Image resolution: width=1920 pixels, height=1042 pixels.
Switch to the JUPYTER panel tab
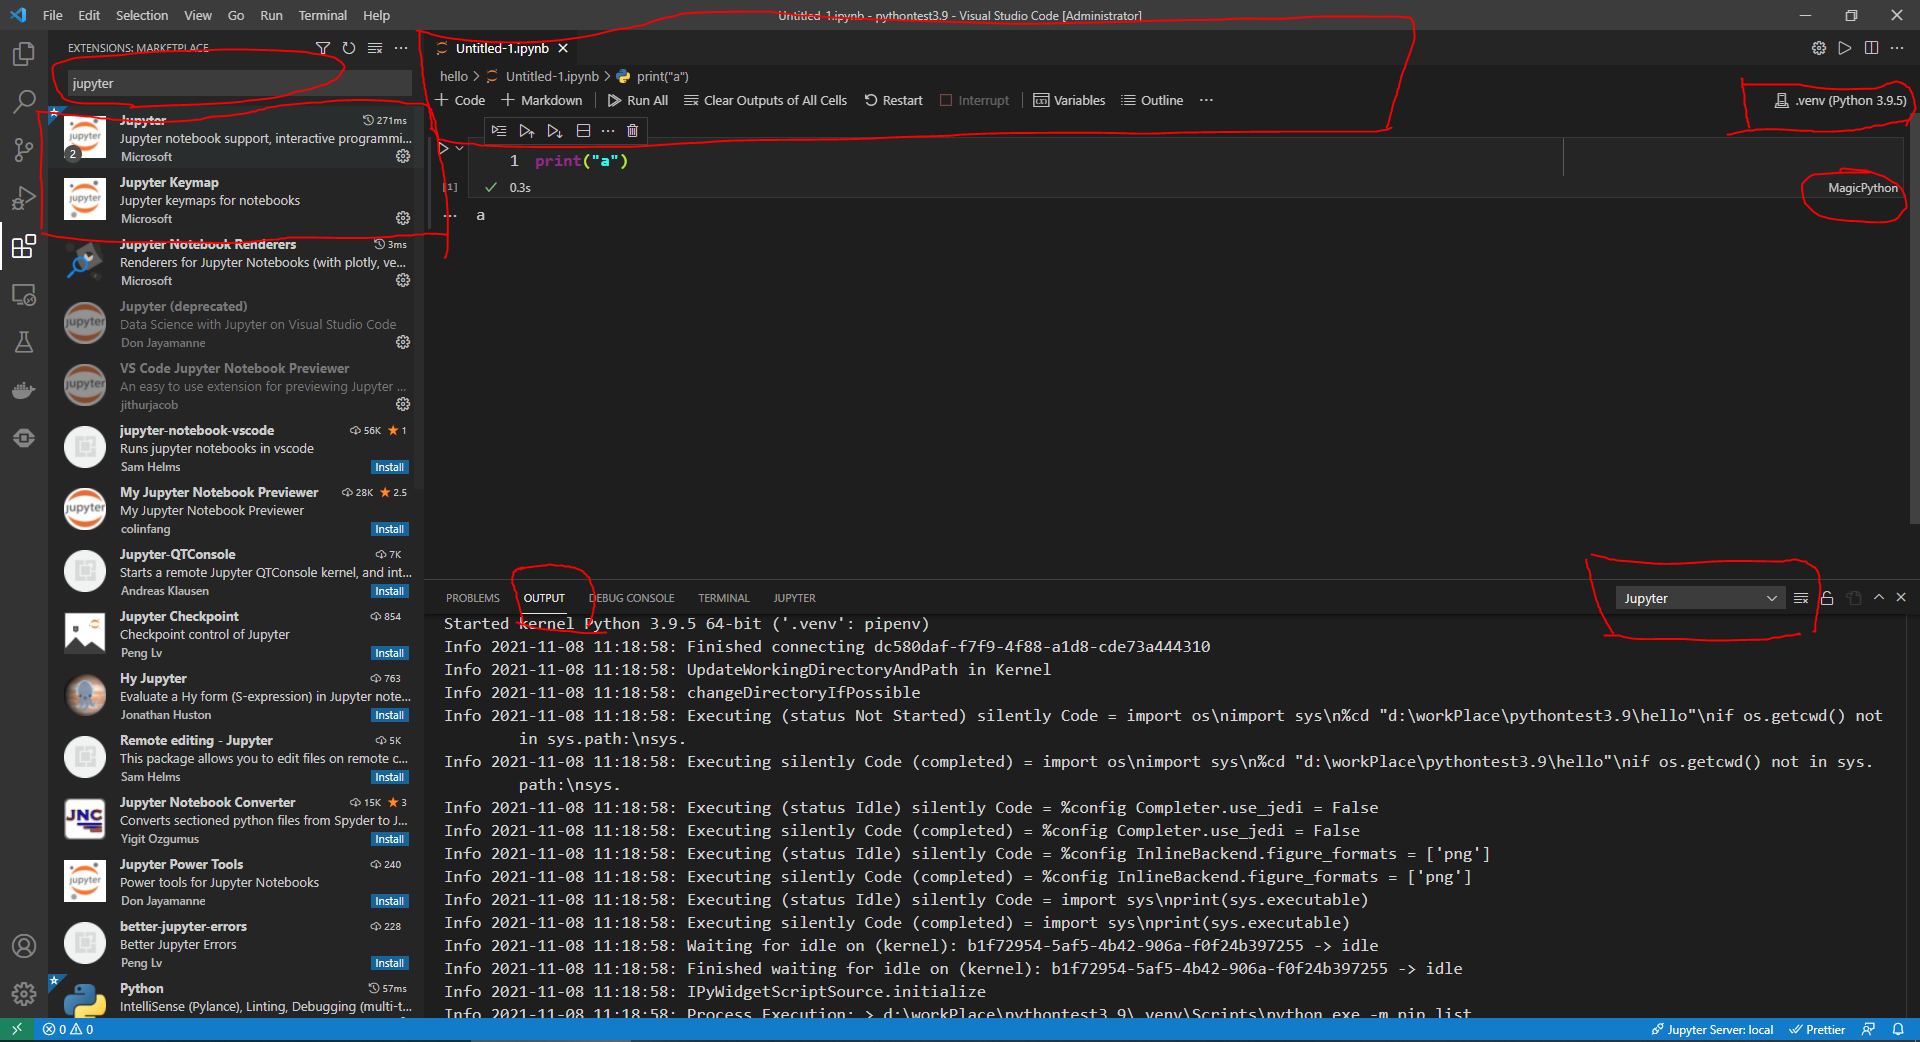coord(794,598)
